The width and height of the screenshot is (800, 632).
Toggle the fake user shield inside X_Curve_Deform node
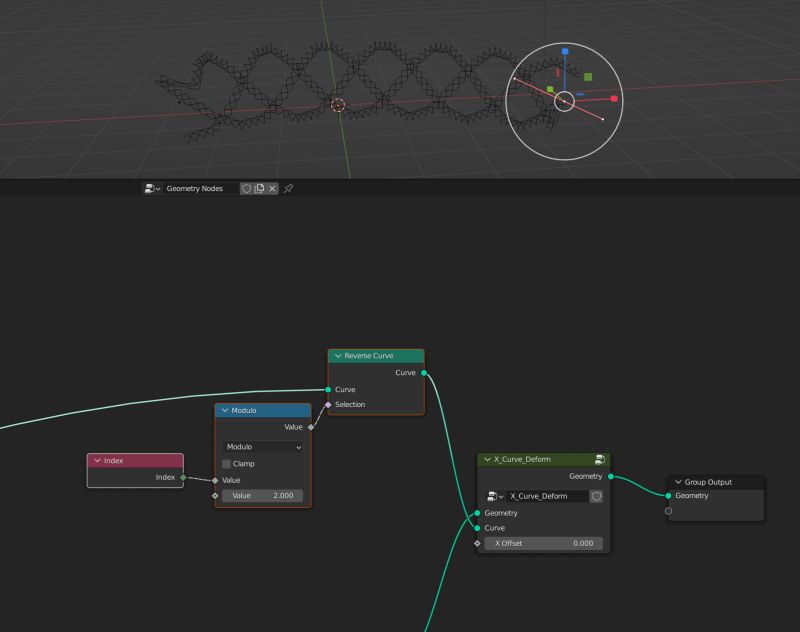pos(596,496)
